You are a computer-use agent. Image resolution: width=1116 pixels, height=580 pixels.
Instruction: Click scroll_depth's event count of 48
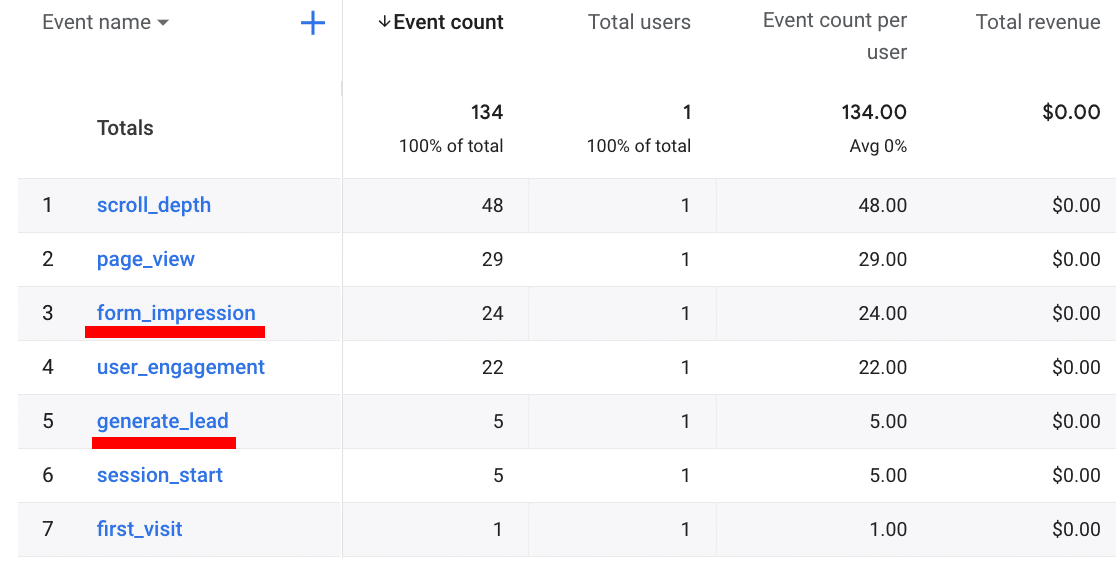(x=492, y=205)
